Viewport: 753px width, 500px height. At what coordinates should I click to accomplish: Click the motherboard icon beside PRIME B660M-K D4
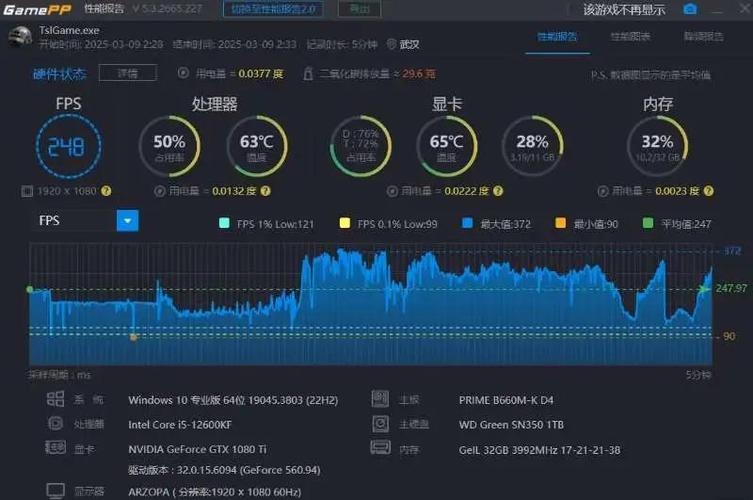point(380,399)
